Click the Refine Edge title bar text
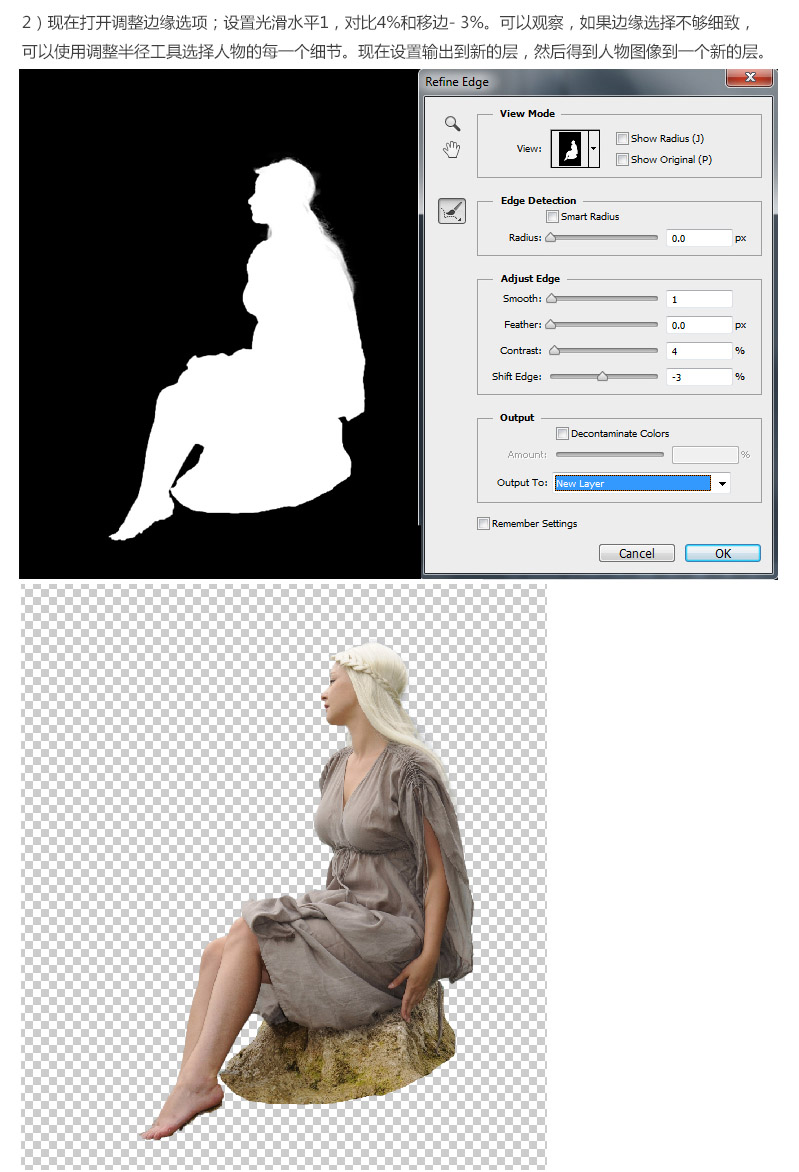 click(457, 81)
